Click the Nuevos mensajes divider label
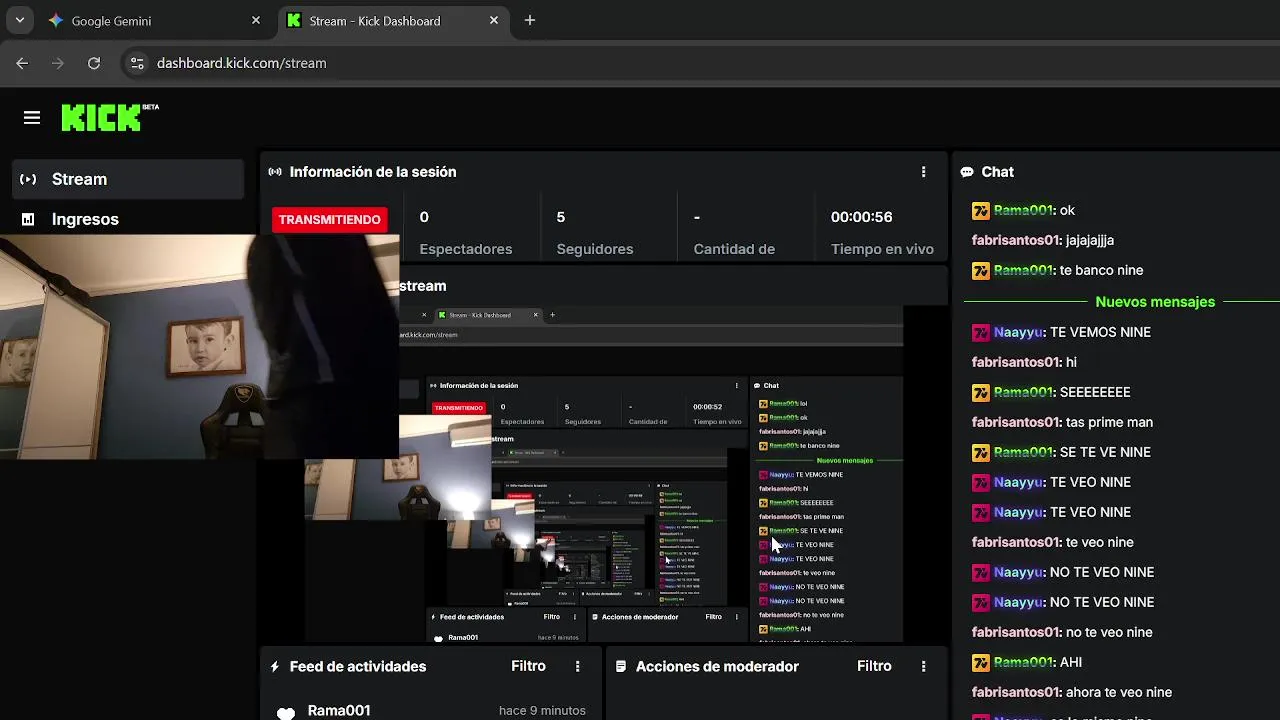Image resolution: width=1280 pixels, height=720 pixels. [x=1155, y=302]
